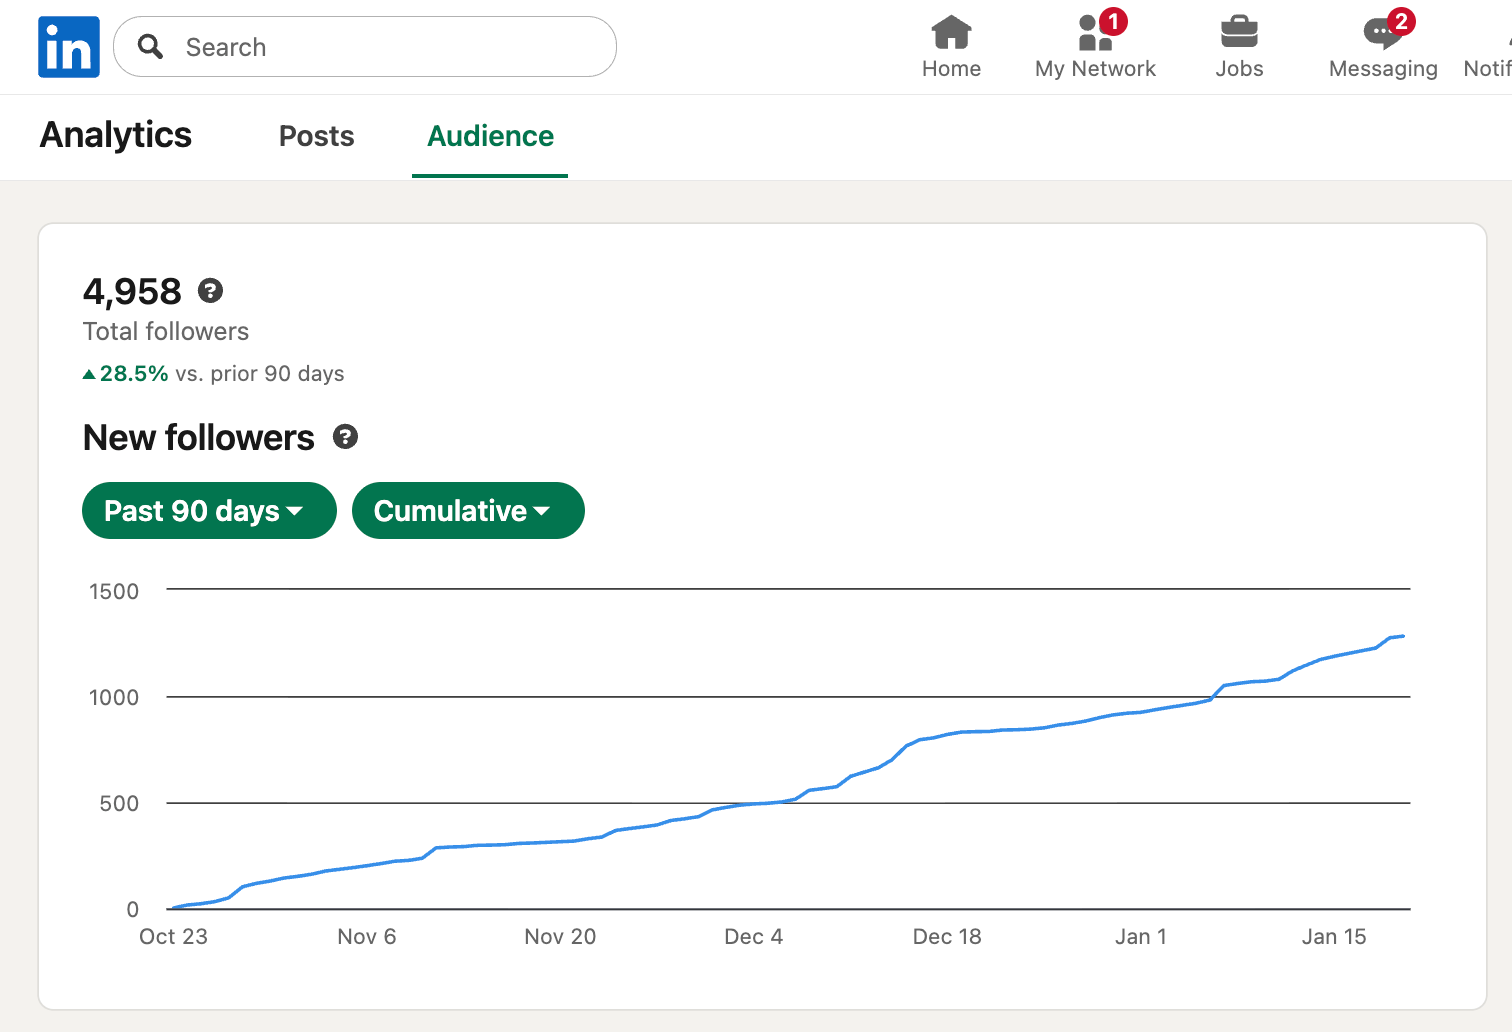Open the Cumulative dropdown
The width and height of the screenshot is (1512, 1032).
click(468, 511)
